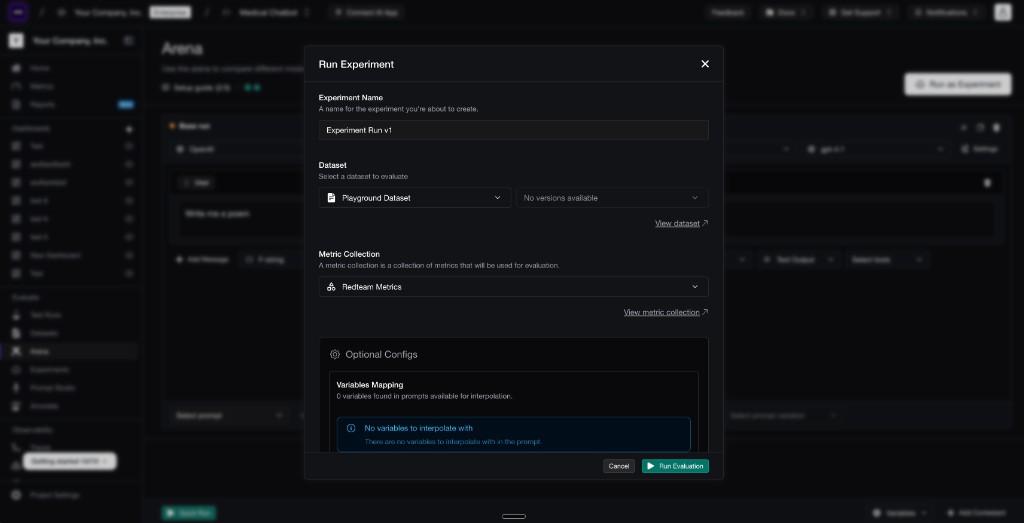Open the Text Output dropdown in the Arena
This screenshot has height=523, width=1024.
799,260
